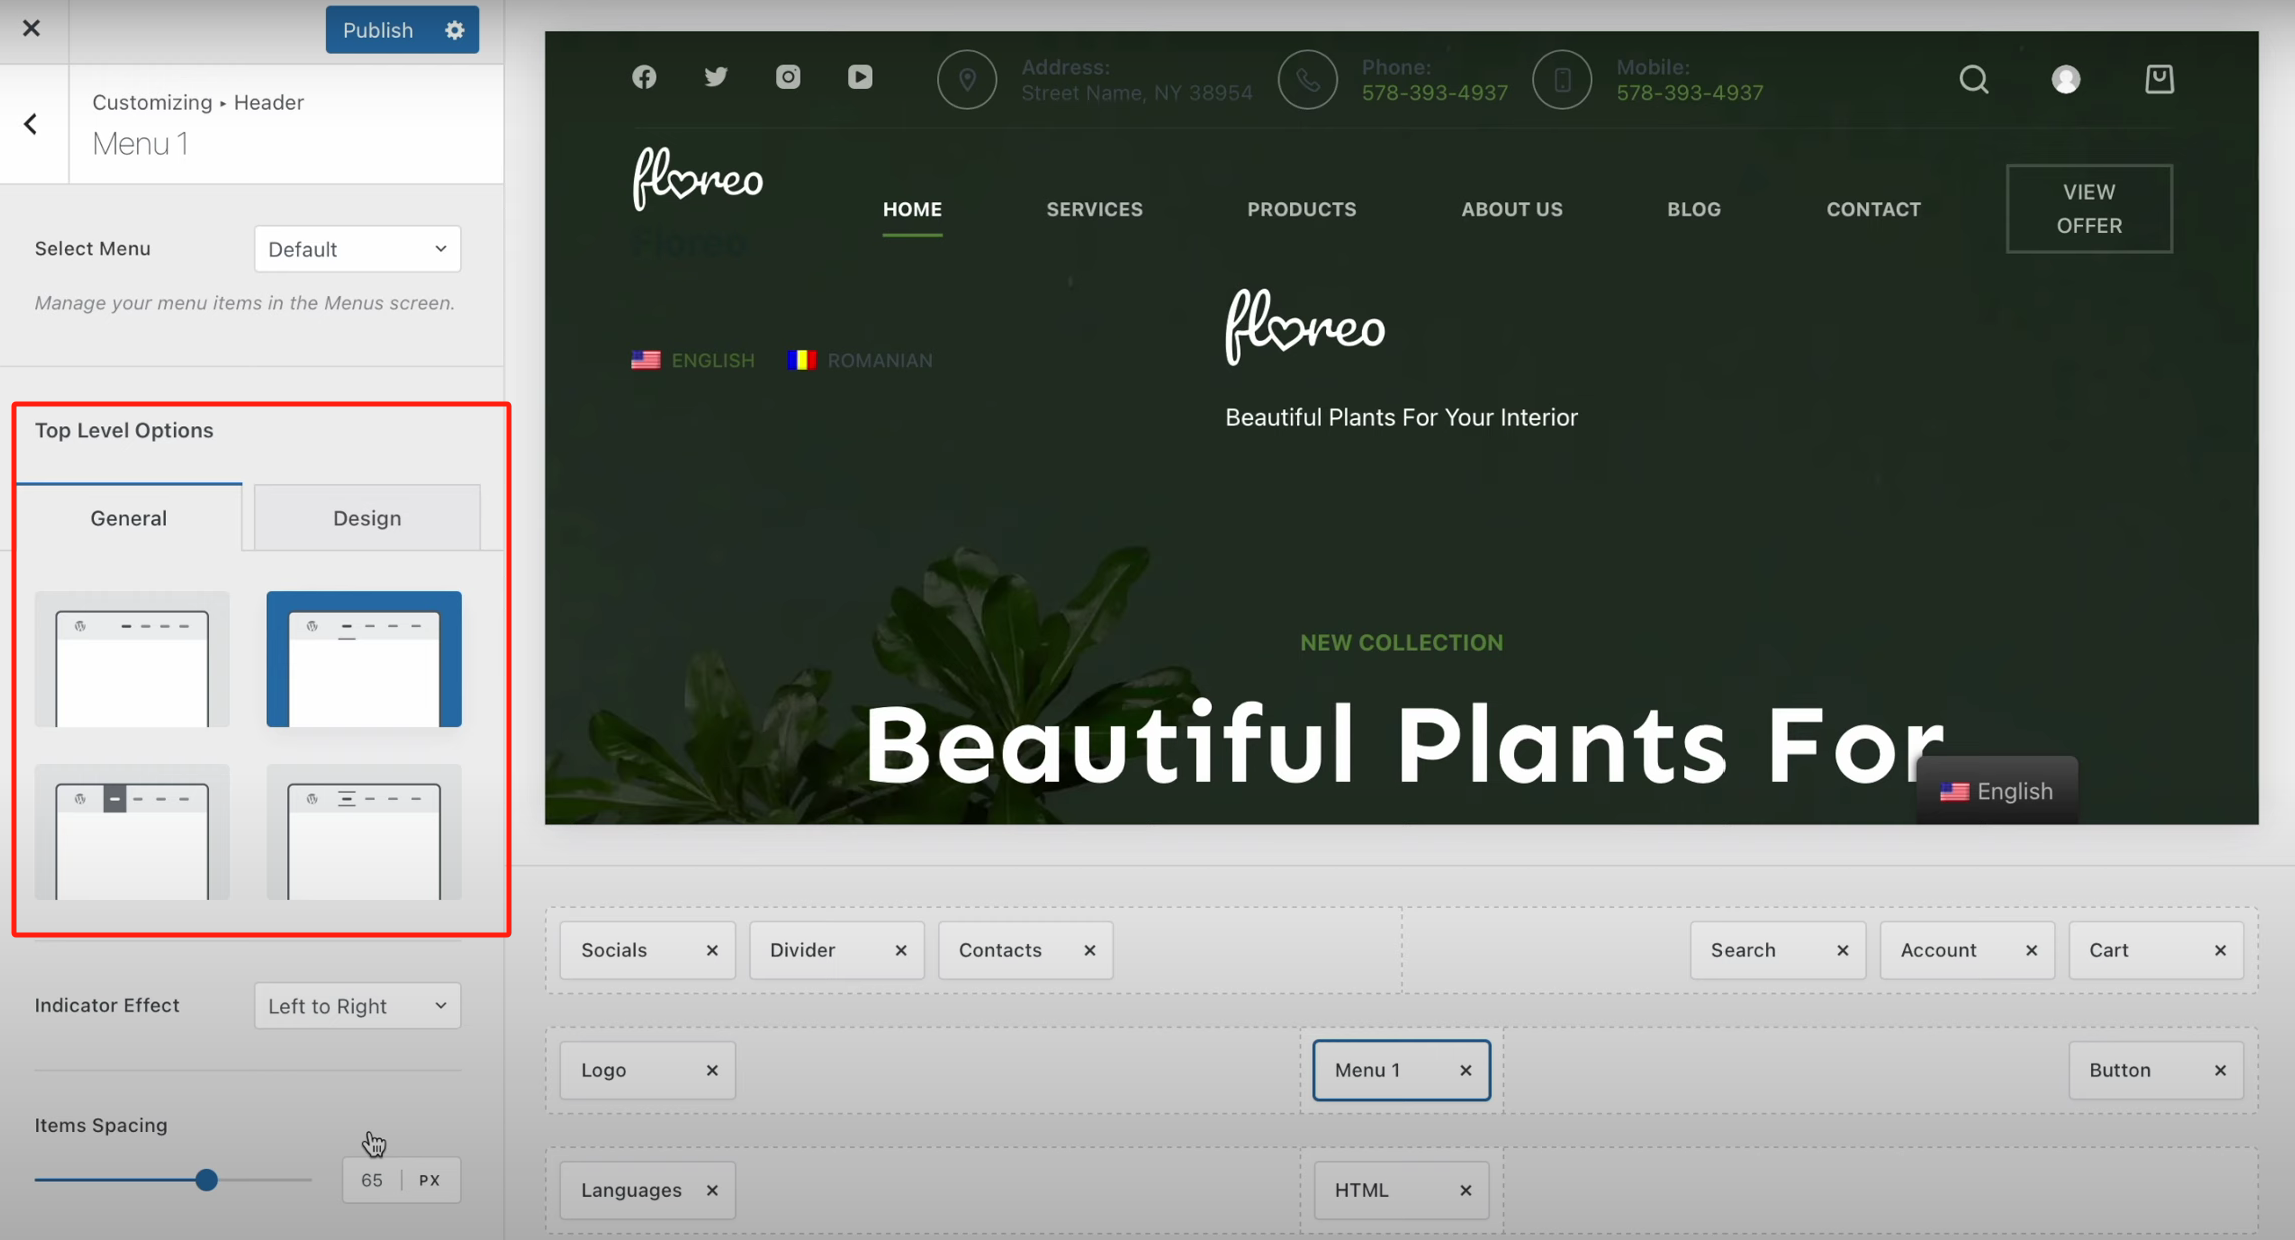
Task: Open the shopping cart icon
Action: pos(2159,79)
